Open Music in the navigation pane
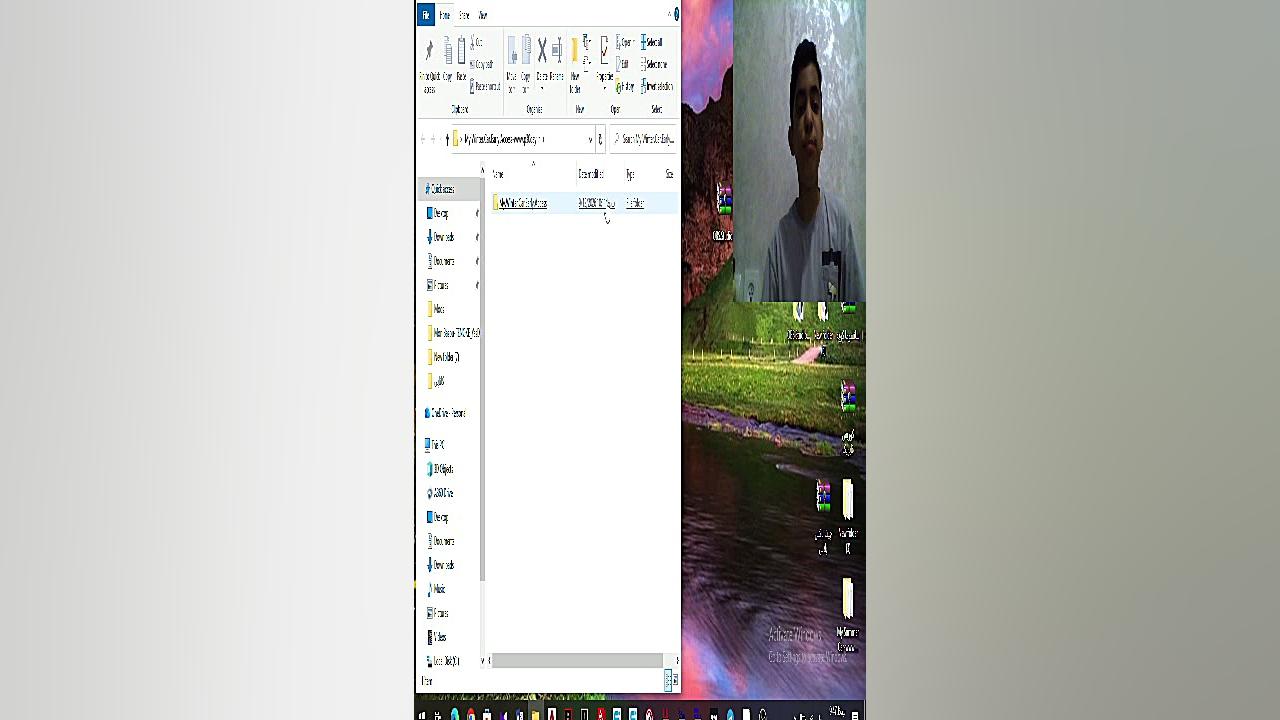1280x720 pixels. click(438, 589)
